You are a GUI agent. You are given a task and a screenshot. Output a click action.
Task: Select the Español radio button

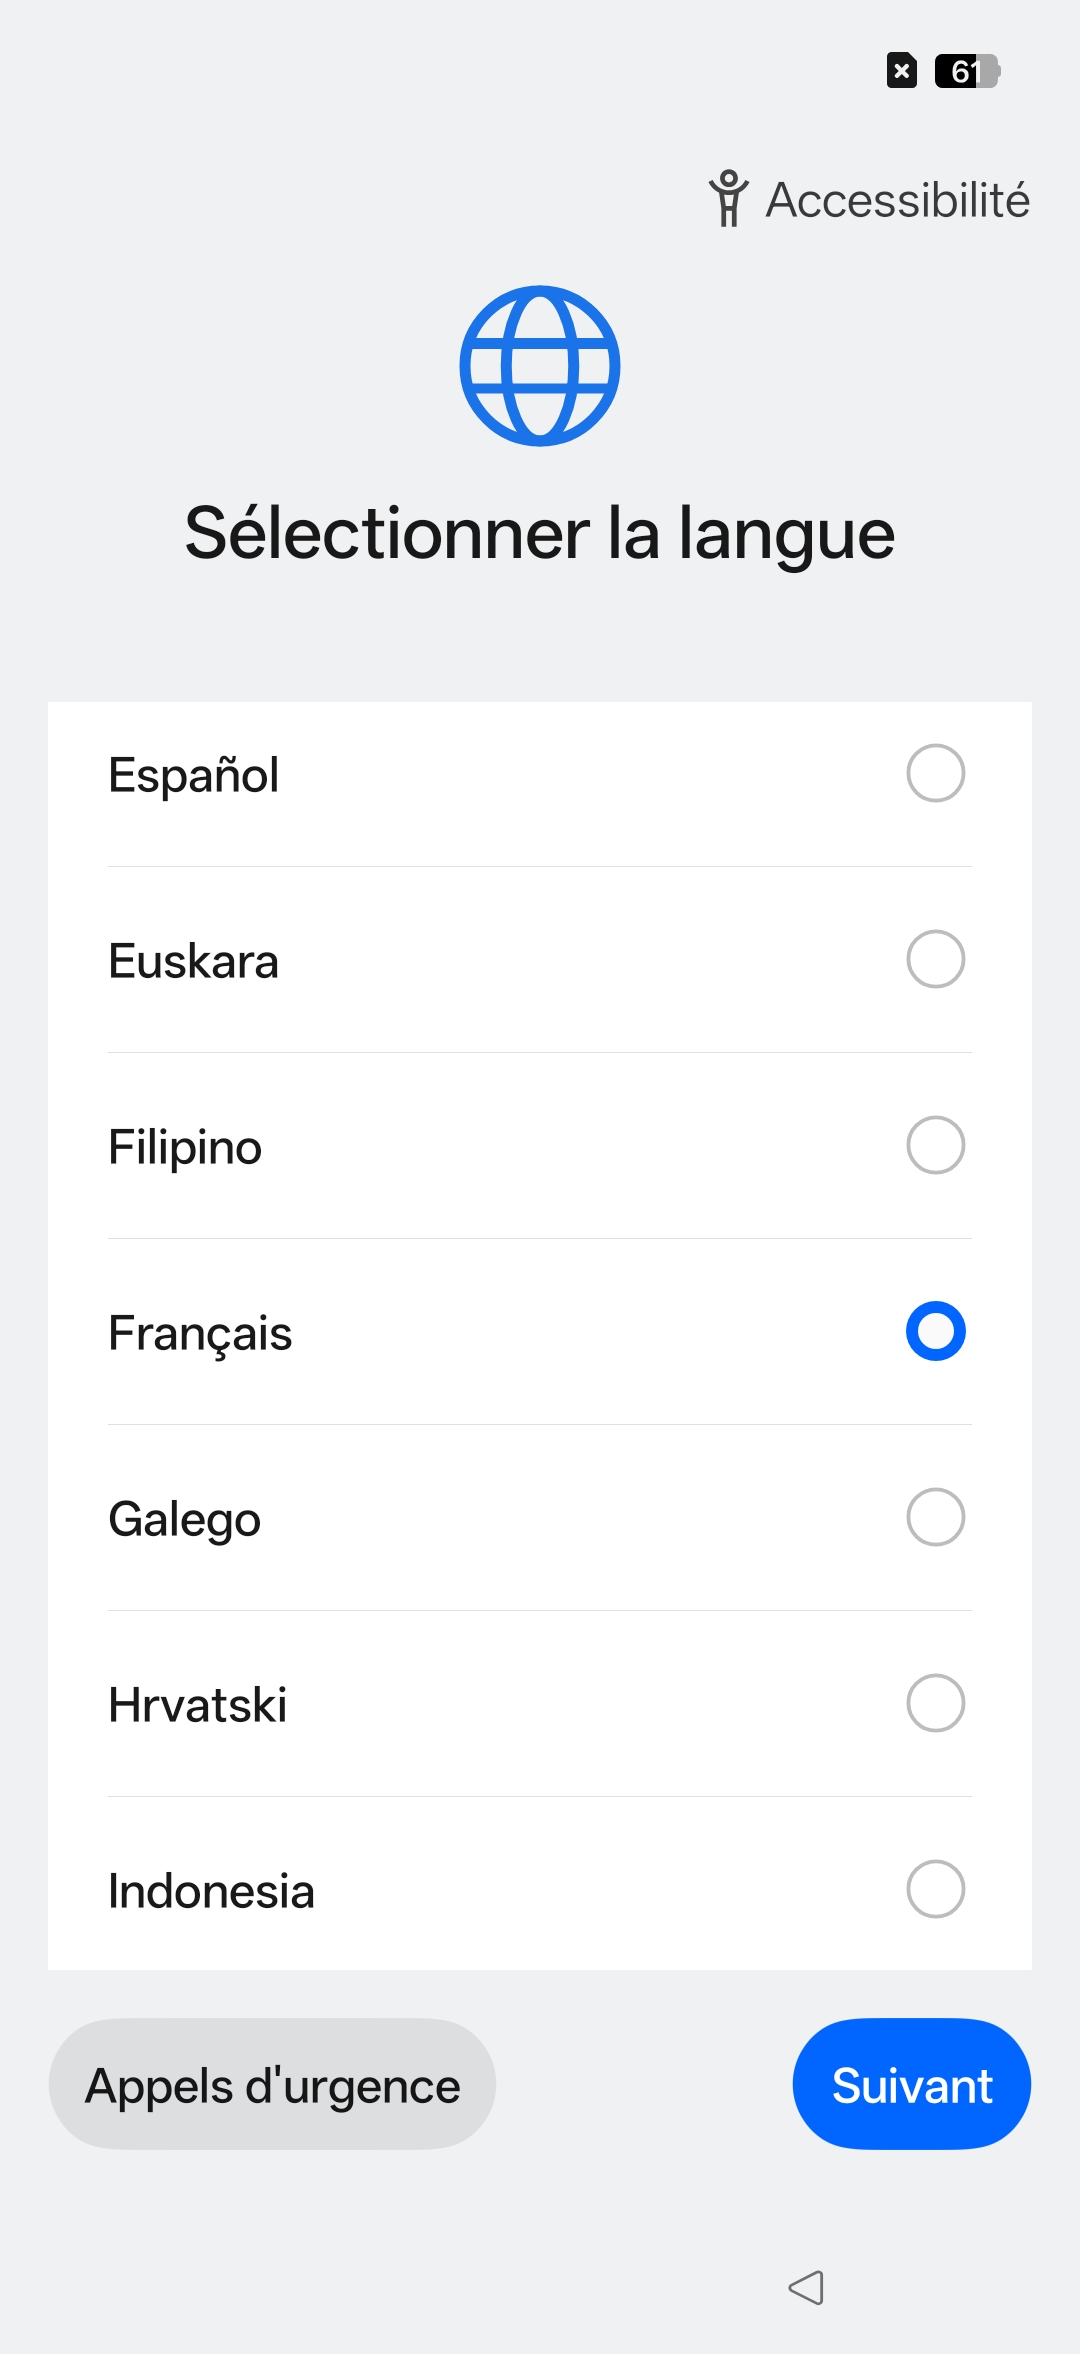coord(935,773)
